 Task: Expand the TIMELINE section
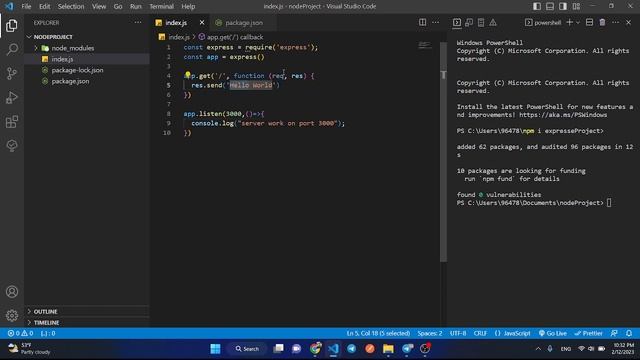pos(87,322)
